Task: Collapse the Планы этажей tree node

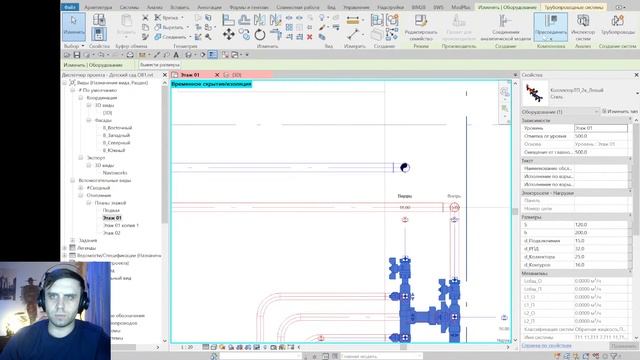Action: click(89, 203)
